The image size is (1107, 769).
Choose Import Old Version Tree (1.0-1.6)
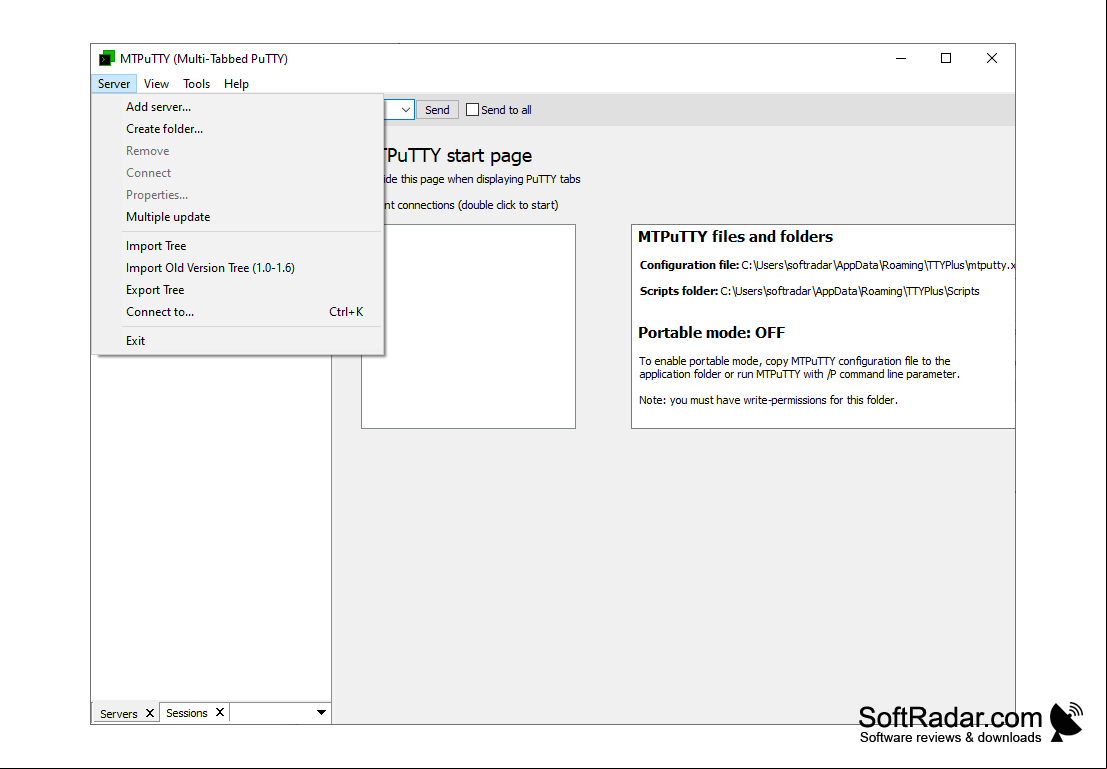238,268
